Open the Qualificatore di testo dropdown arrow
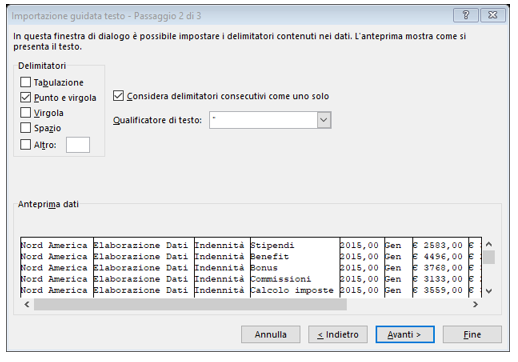518x362 pixels. click(324, 120)
